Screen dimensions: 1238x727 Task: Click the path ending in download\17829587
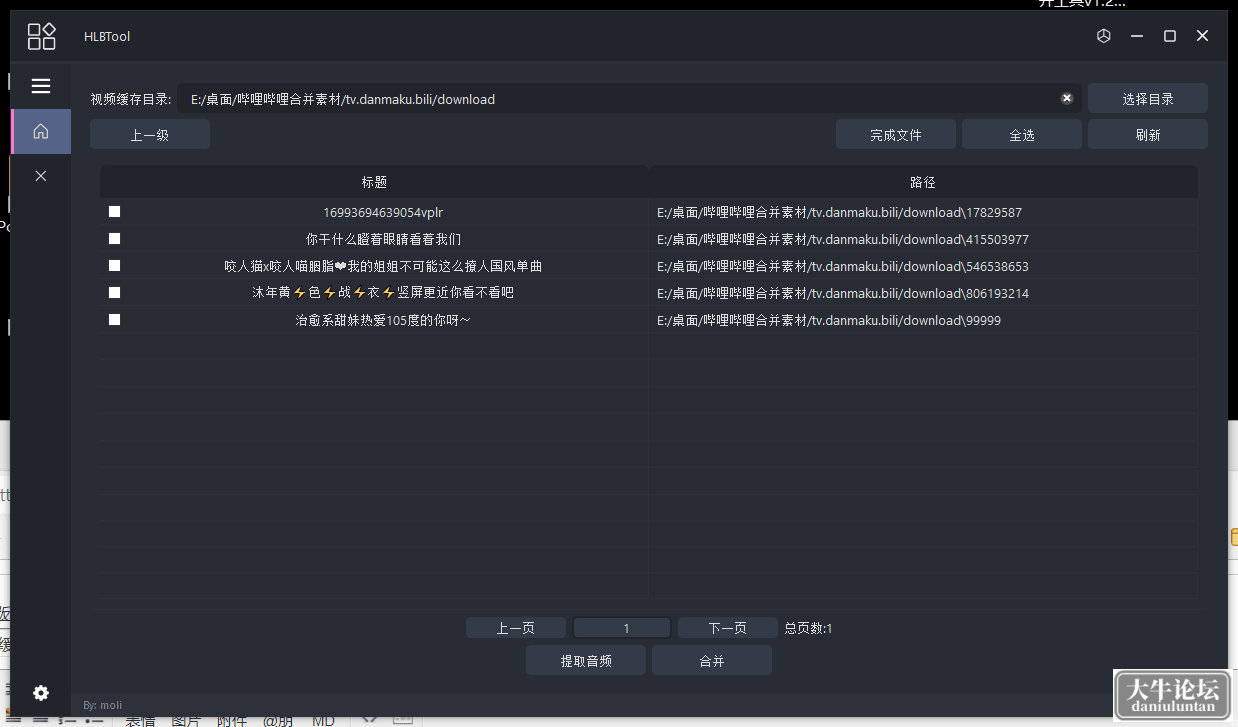[839, 213]
